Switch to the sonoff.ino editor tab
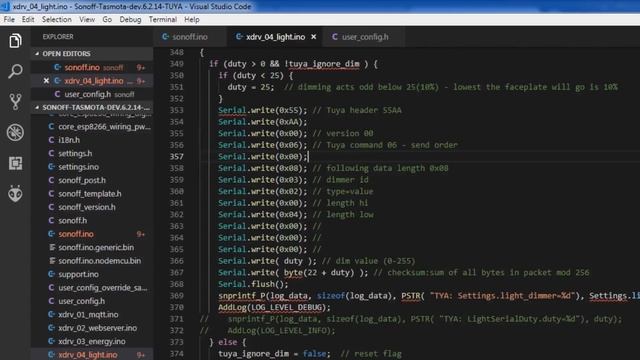 (x=189, y=37)
